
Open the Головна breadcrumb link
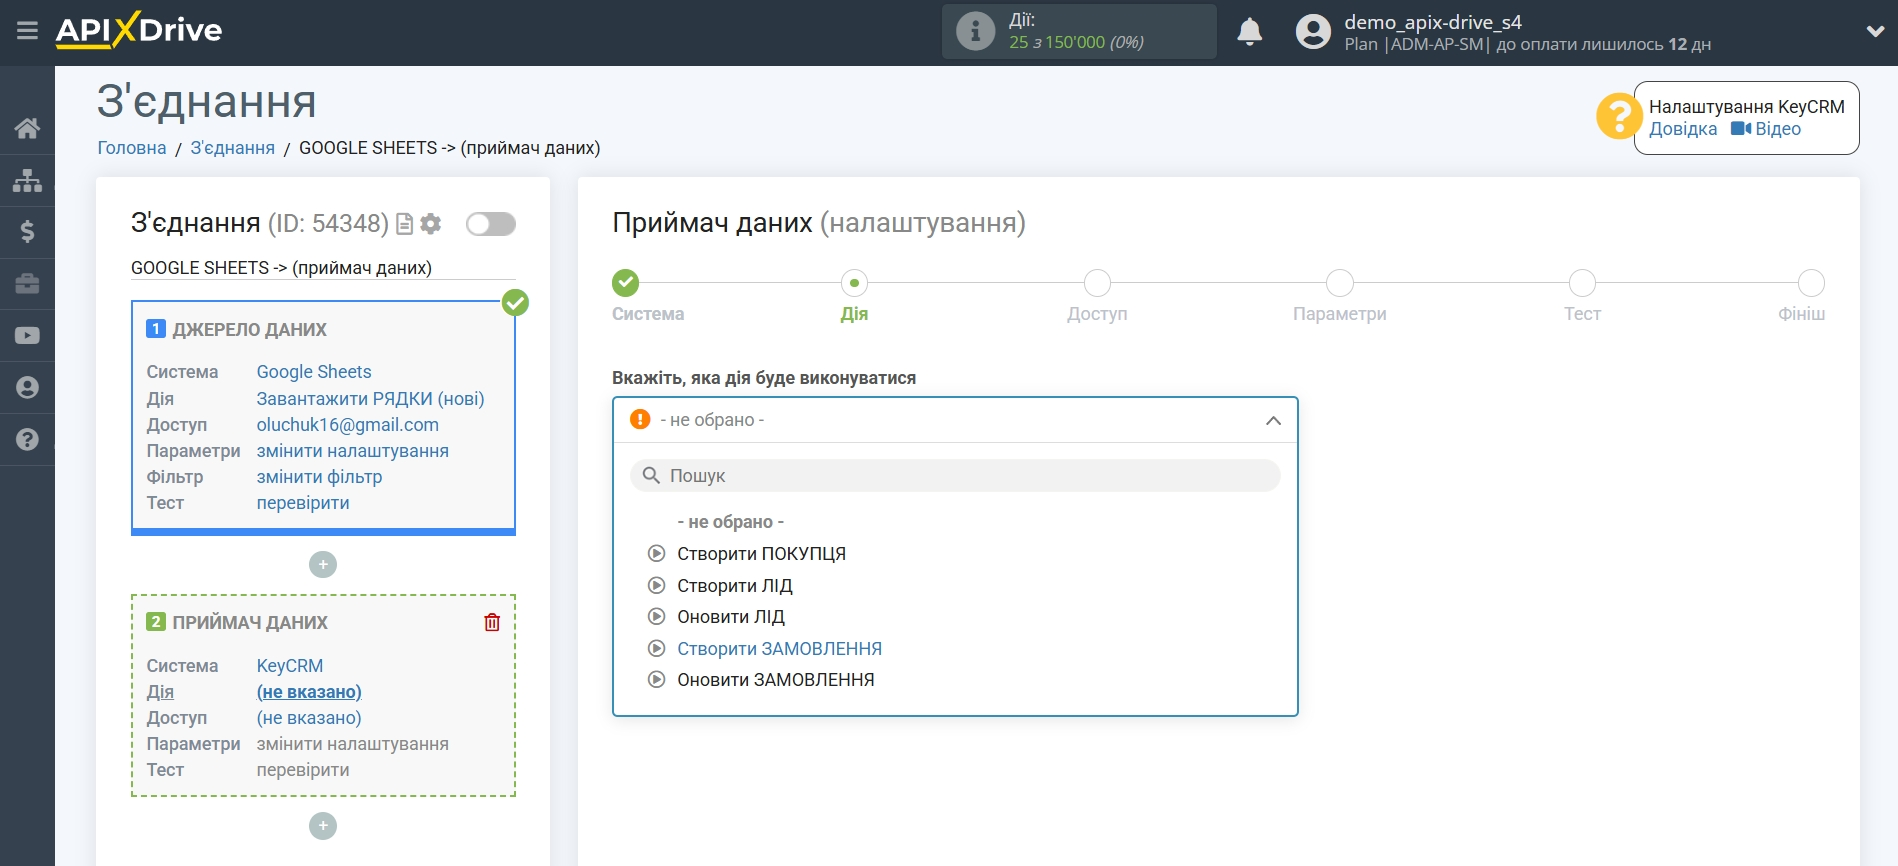[x=132, y=148]
